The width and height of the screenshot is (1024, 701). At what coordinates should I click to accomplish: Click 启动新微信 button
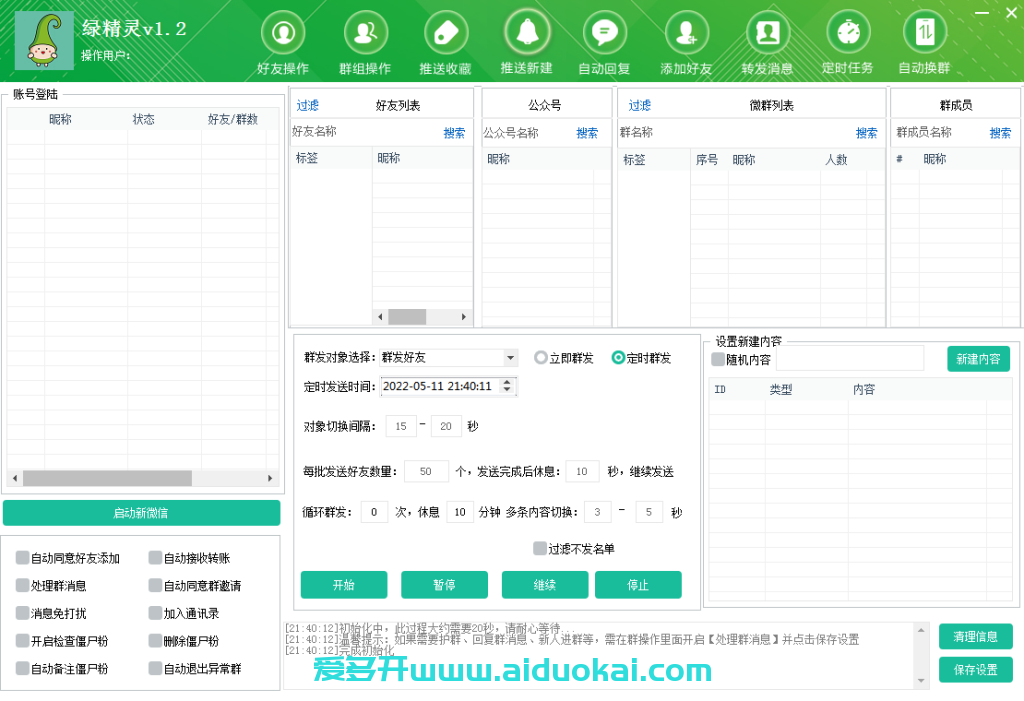142,513
